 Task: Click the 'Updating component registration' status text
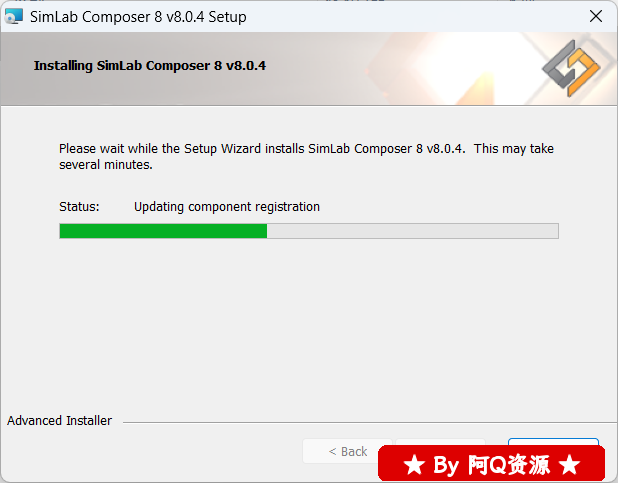point(227,207)
